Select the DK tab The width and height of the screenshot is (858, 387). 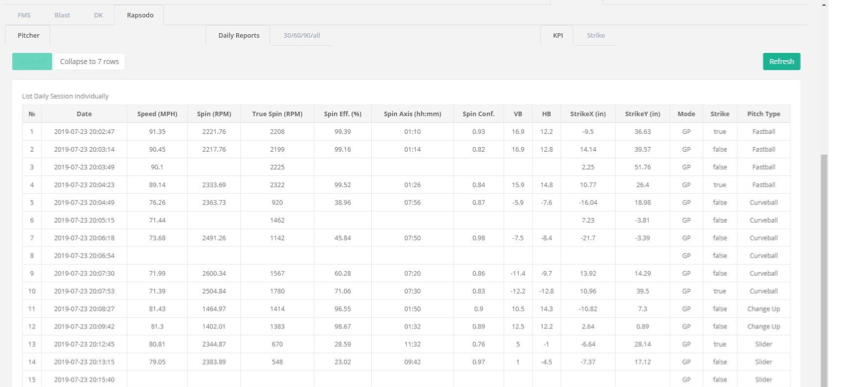coord(98,15)
